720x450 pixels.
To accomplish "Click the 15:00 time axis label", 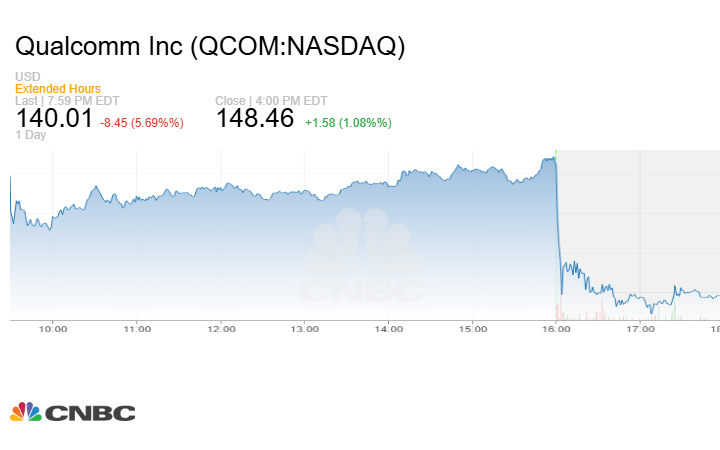I will (473, 328).
